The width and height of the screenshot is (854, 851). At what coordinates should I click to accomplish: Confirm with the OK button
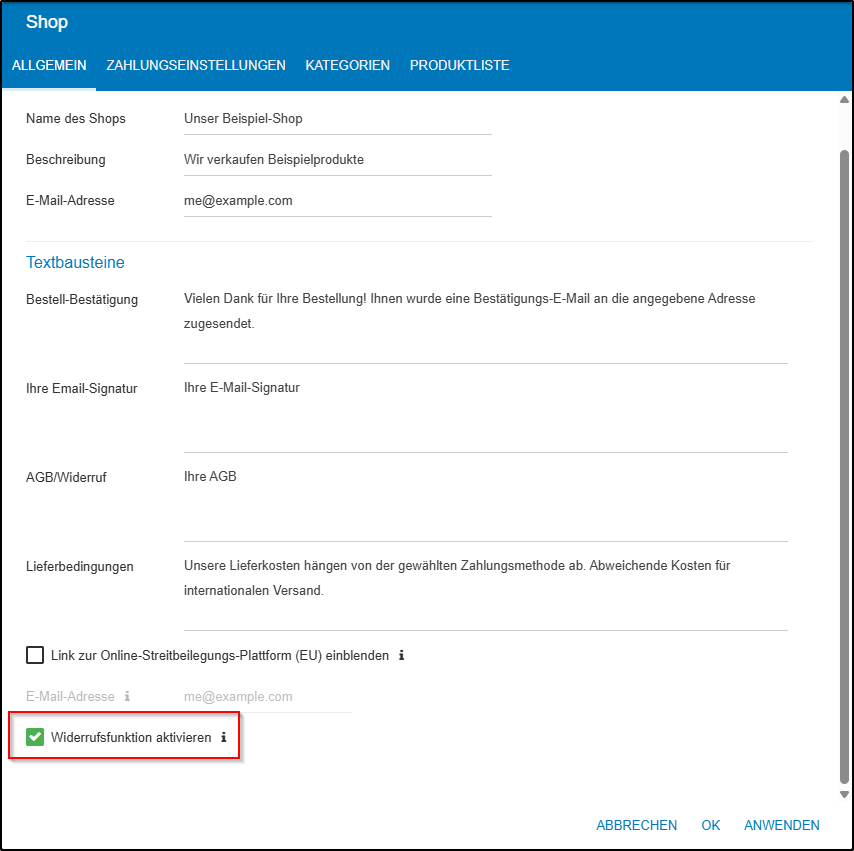(710, 825)
